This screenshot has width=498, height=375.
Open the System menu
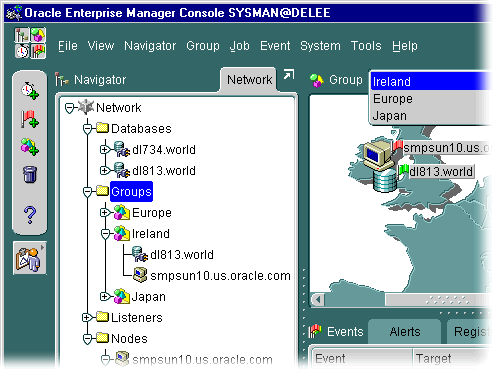coord(320,46)
